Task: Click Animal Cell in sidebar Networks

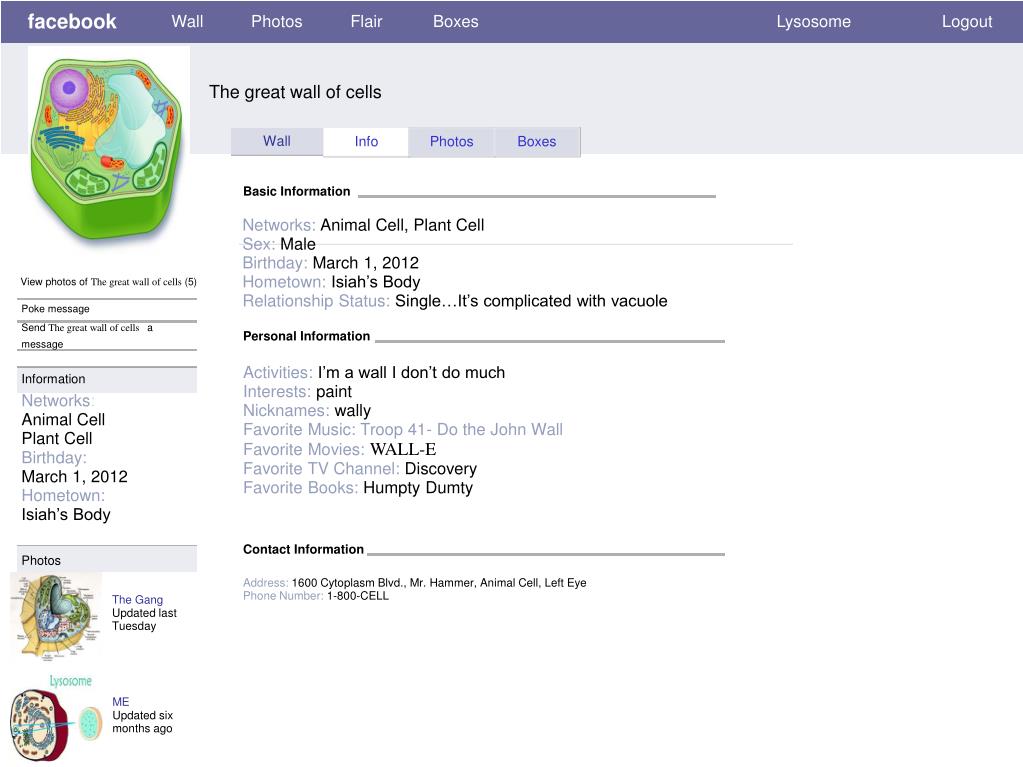Action: (63, 419)
